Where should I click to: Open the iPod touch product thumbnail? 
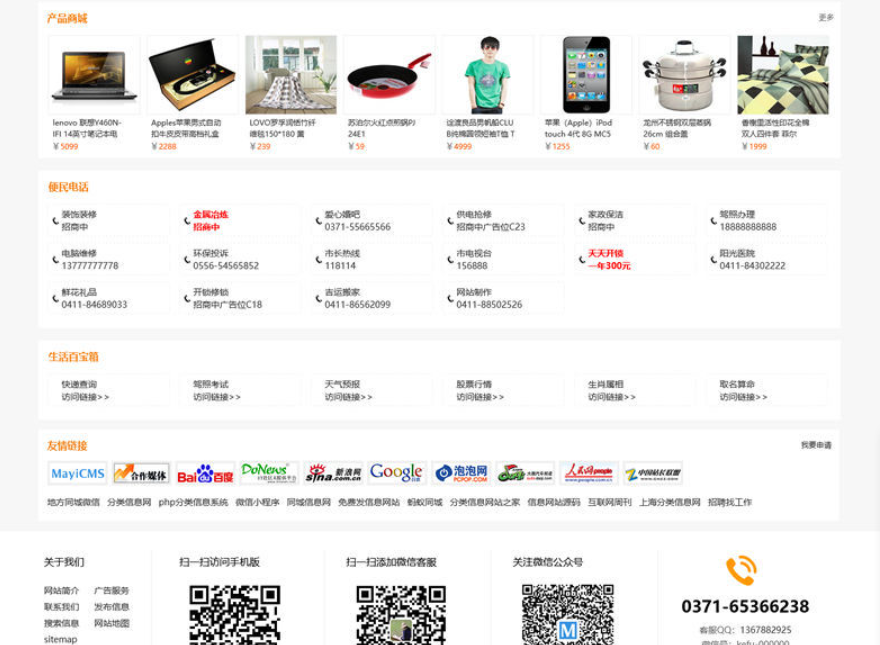[586, 75]
